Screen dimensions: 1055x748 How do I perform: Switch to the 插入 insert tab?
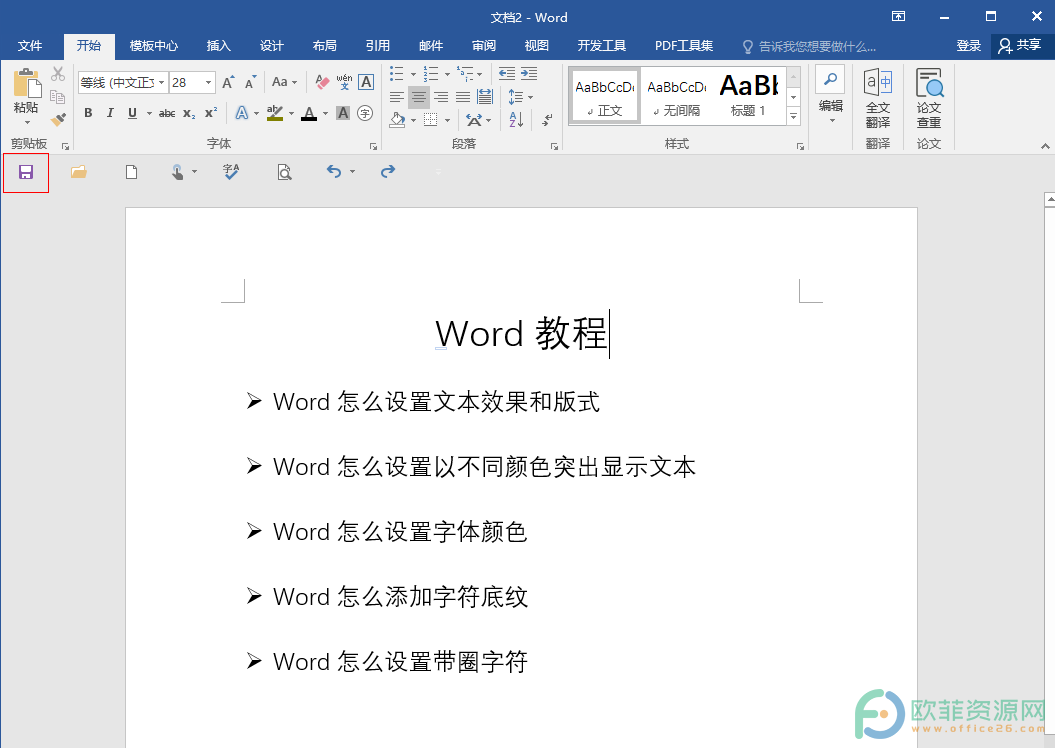coord(219,46)
